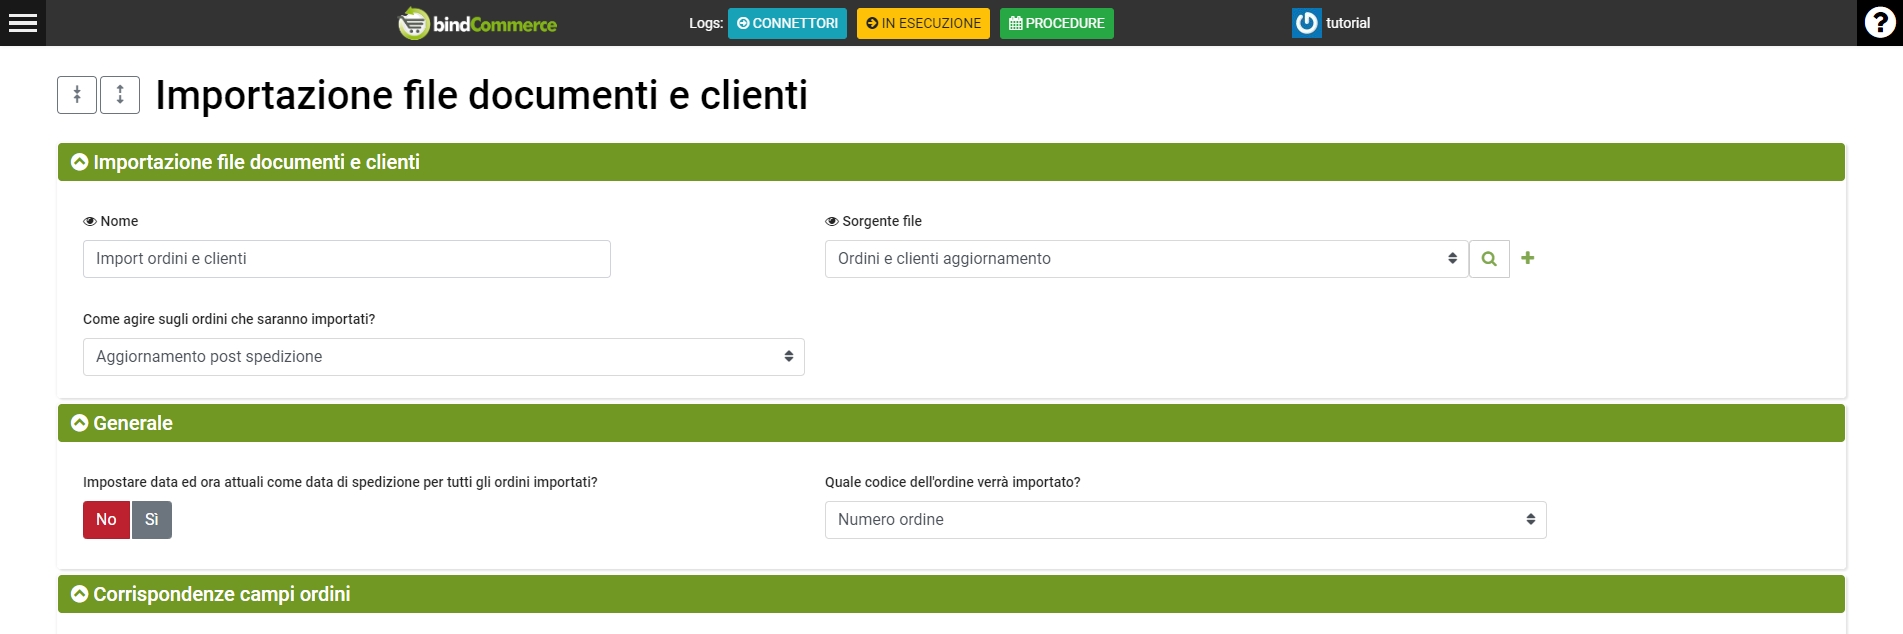Open the Sorgente file dropdown
Screen dimensions: 1903x634
[1145, 259]
